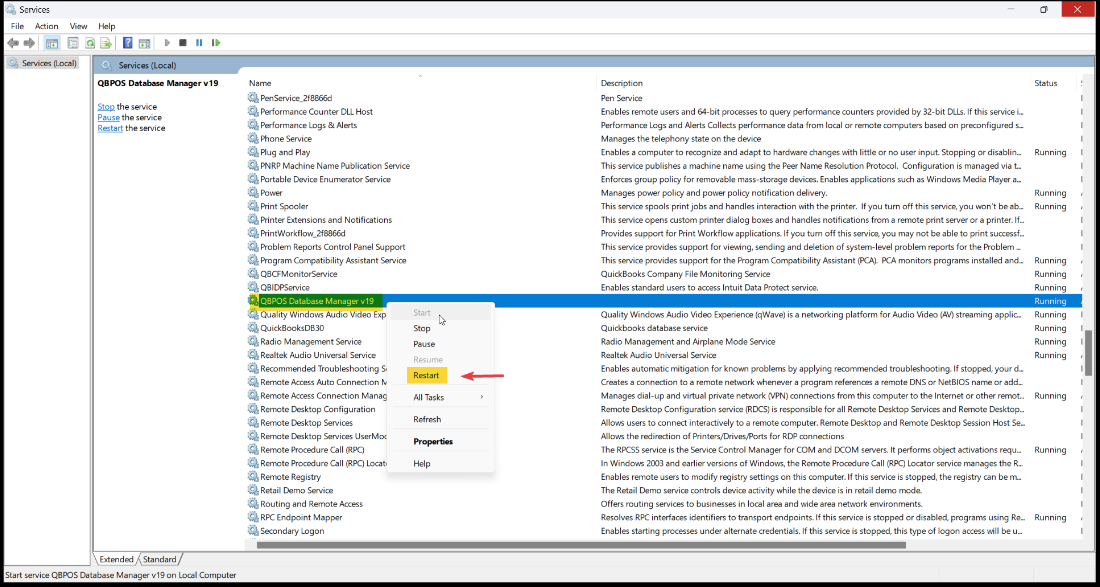This screenshot has height=587, width=1100.
Task: Click the Stop Service toolbar square
Action: (183, 43)
